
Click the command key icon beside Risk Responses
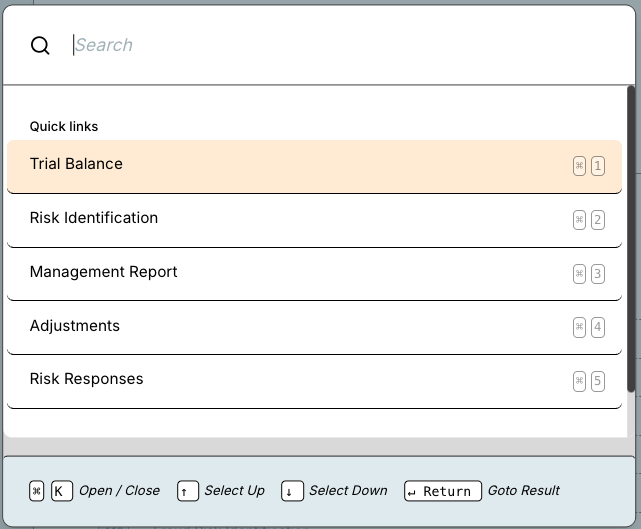(x=579, y=381)
